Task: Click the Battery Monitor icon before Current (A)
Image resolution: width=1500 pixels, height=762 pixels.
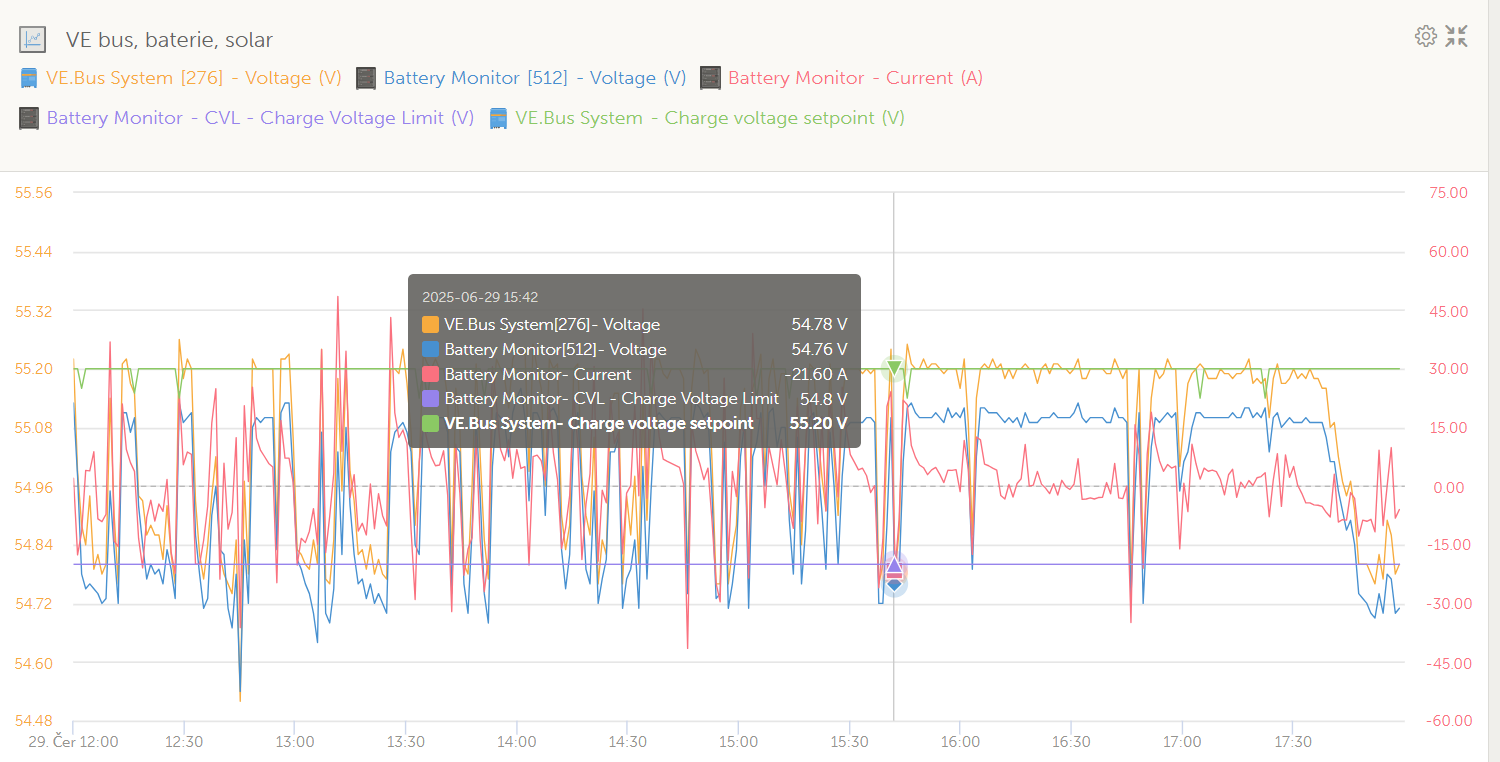Action: click(710, 78)
